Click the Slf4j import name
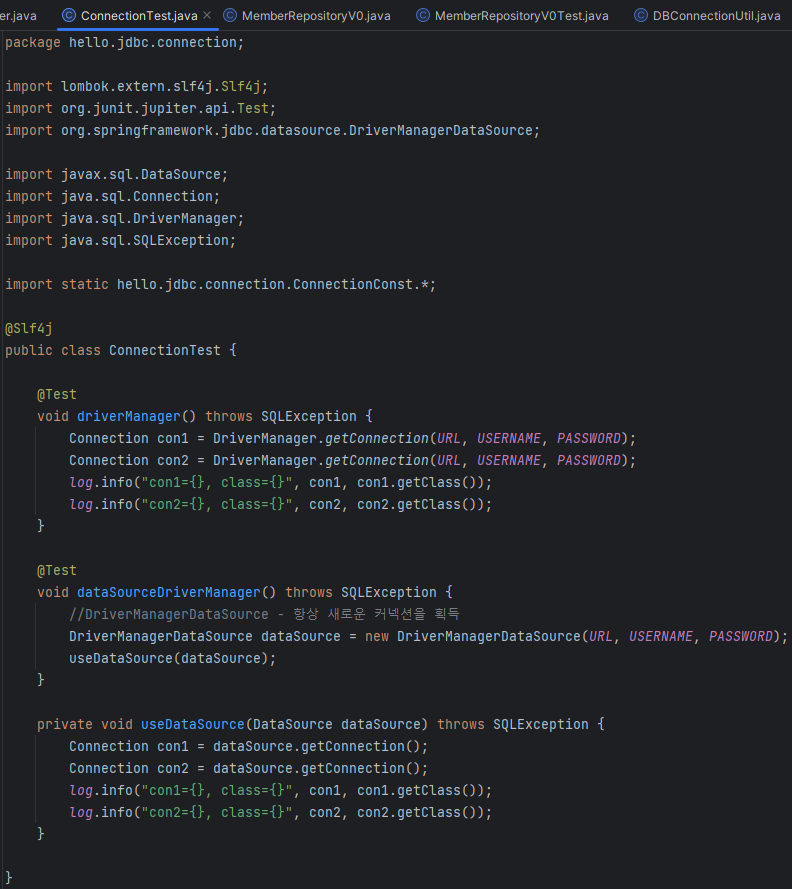 (241, 86)
